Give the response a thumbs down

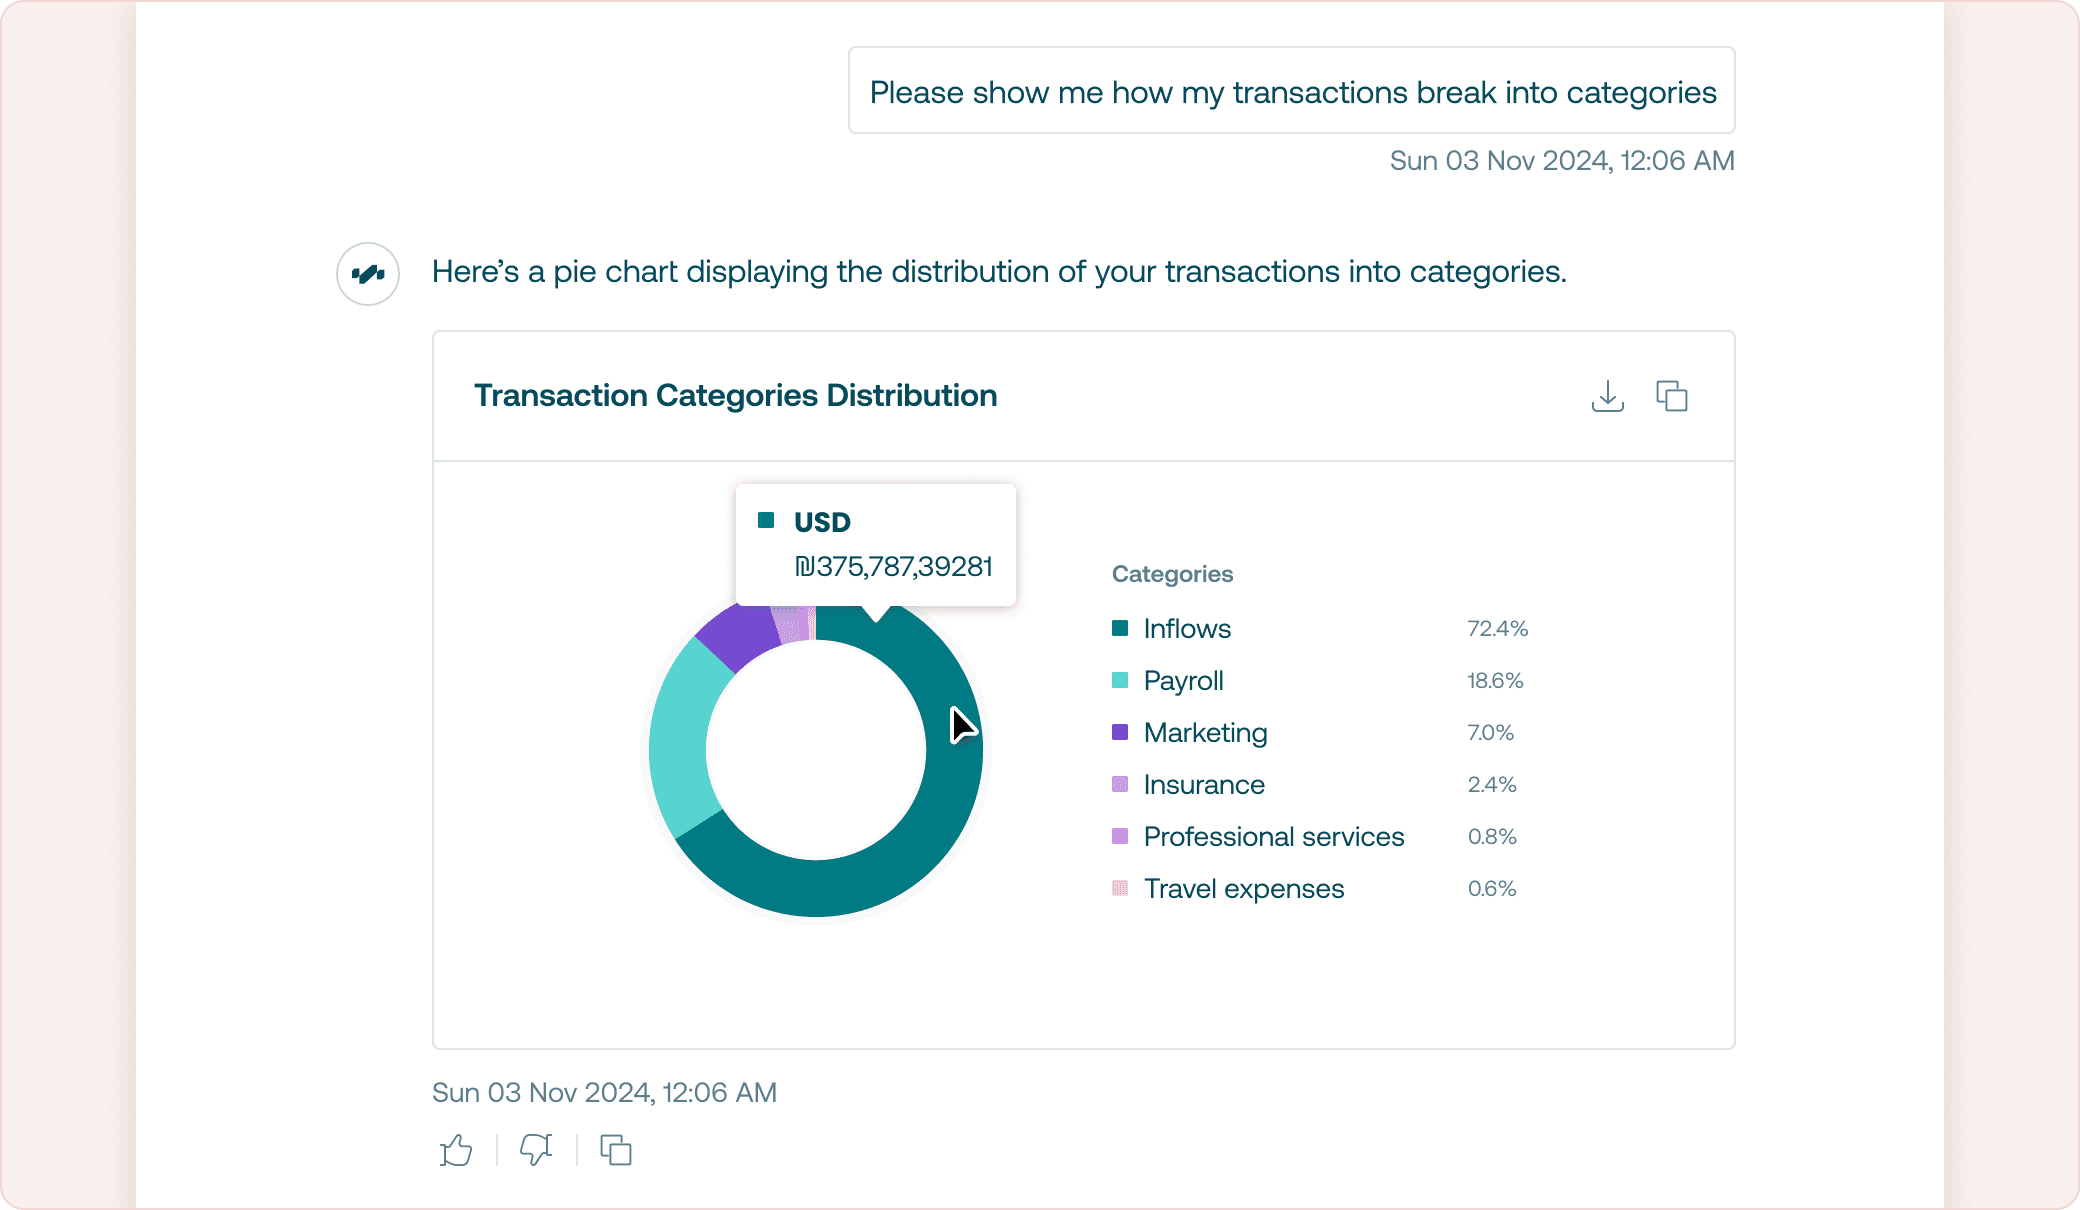(x=536, y=1150)
